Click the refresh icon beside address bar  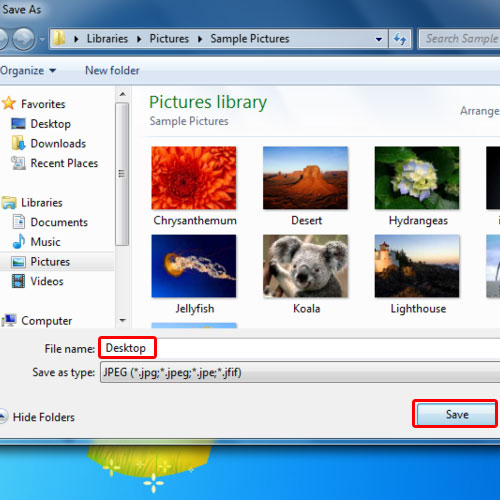coord(400,39)
